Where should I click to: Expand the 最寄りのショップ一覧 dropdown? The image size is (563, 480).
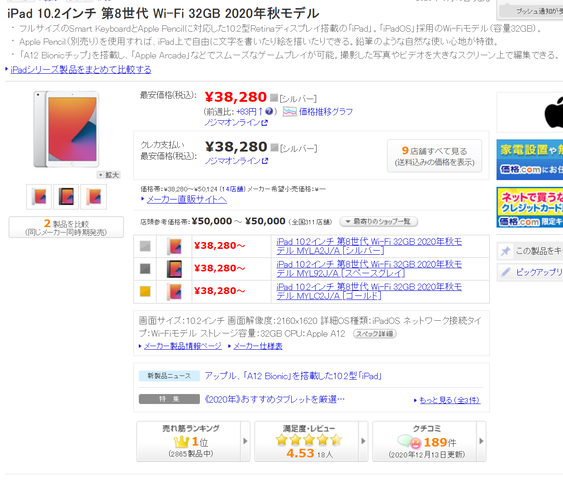pyautogui.click(x=378, y=222)
